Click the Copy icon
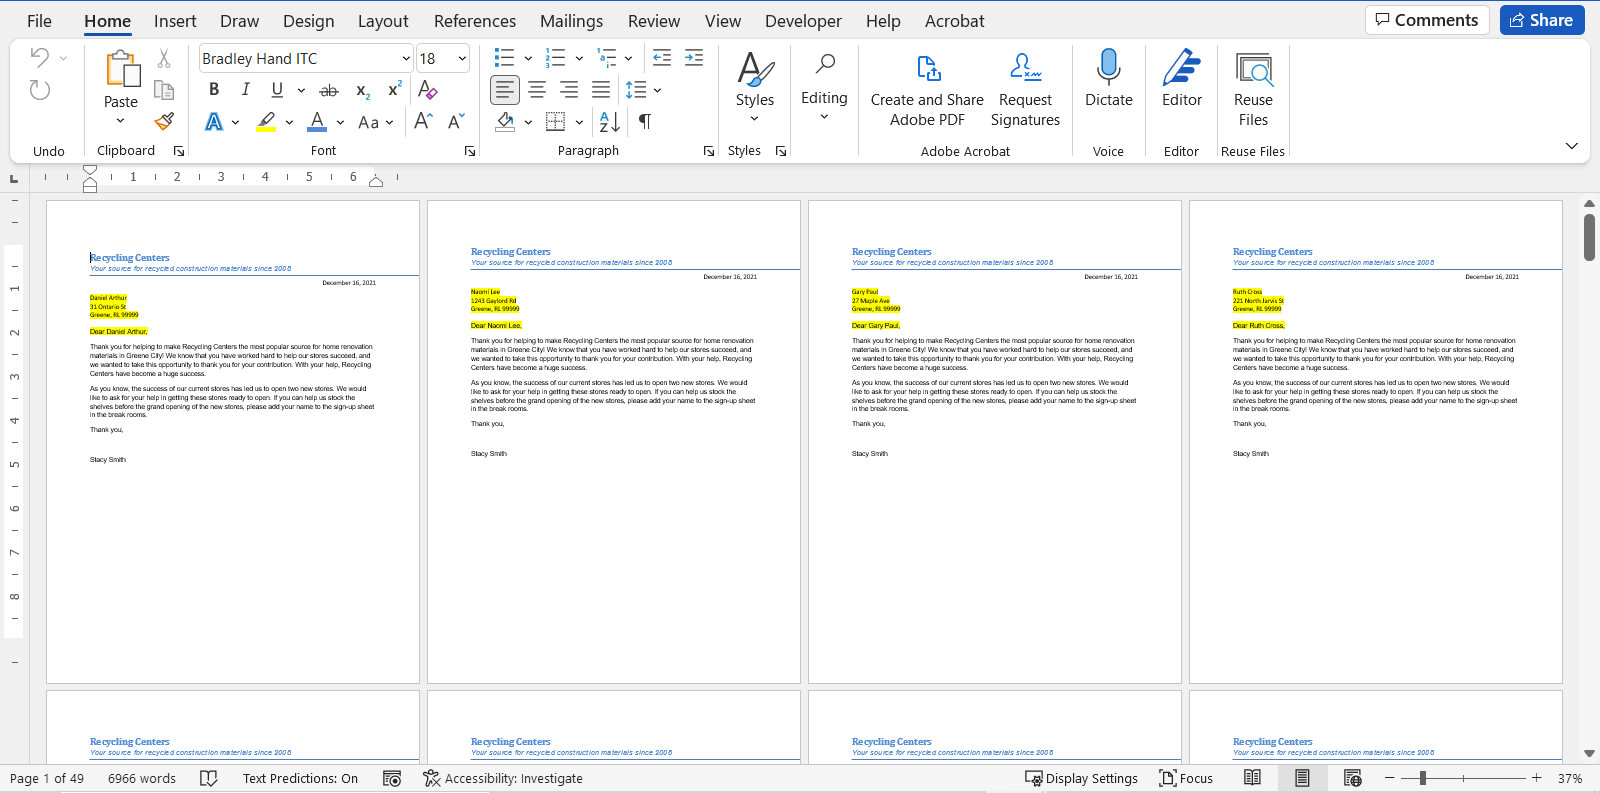The width and height of the screenshot is (1600, 793). 164,91
